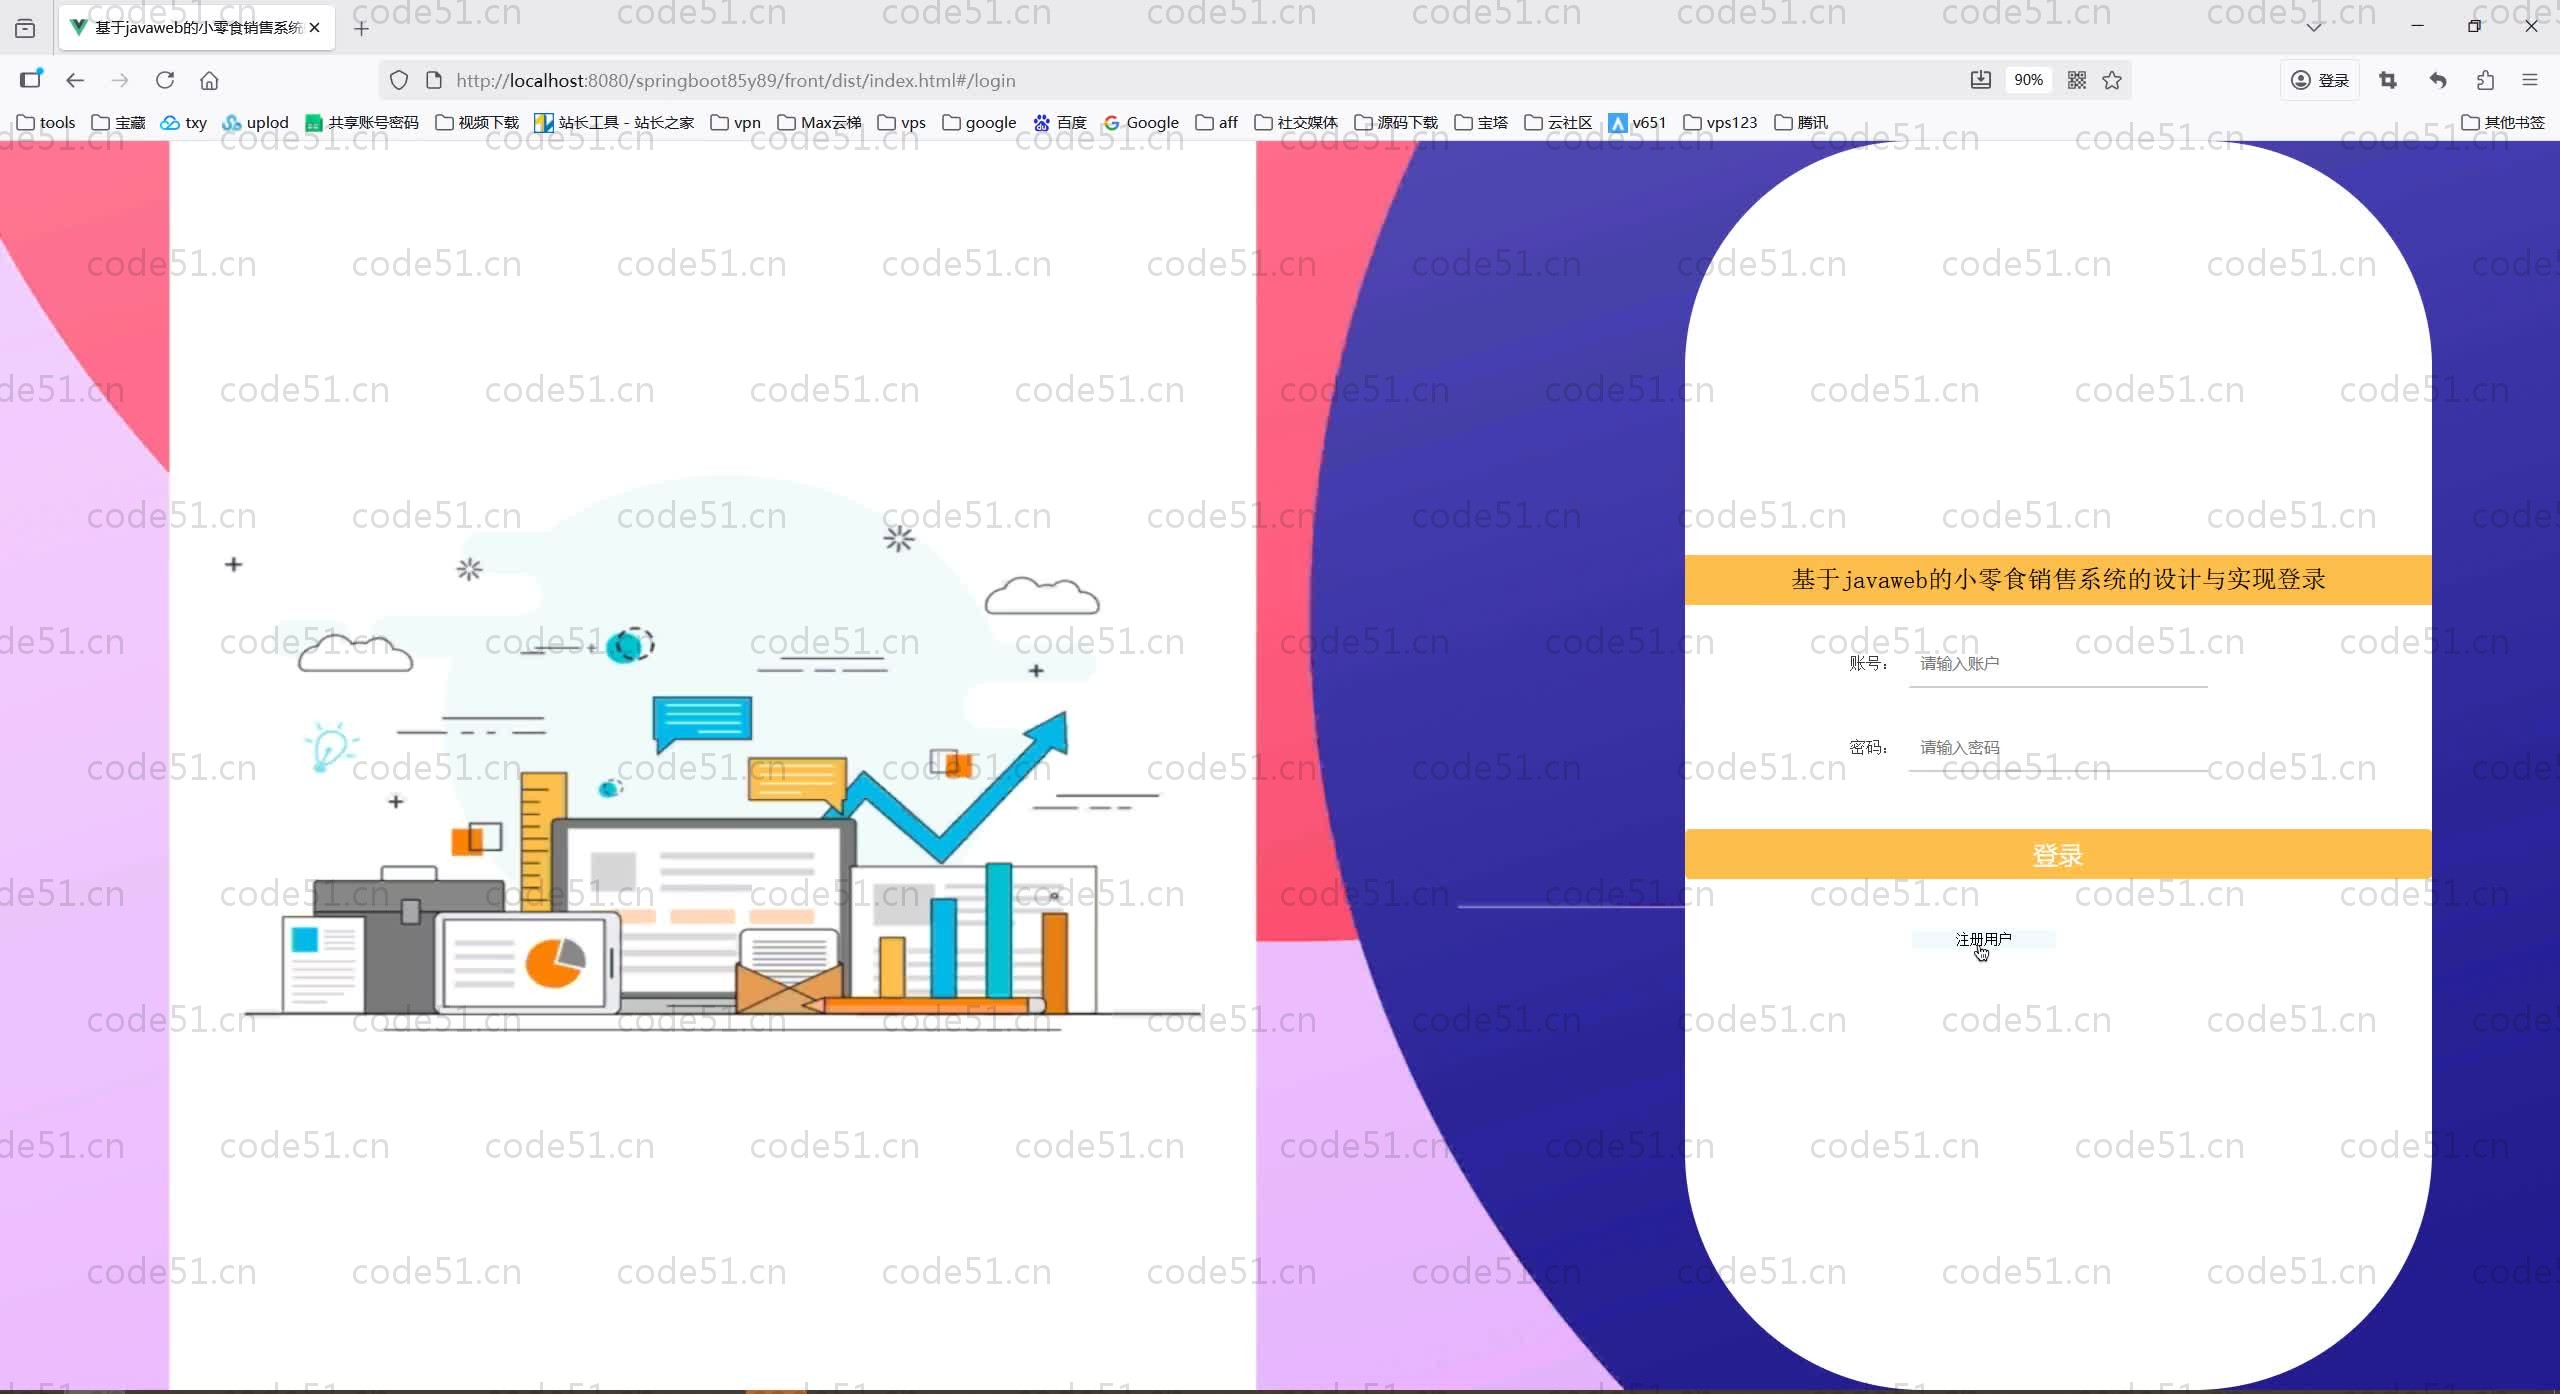The width and height of the screenshot is (2560, 1394).
Task: Open the extensions puzzle icon
Action: (x=2486, y=80)
